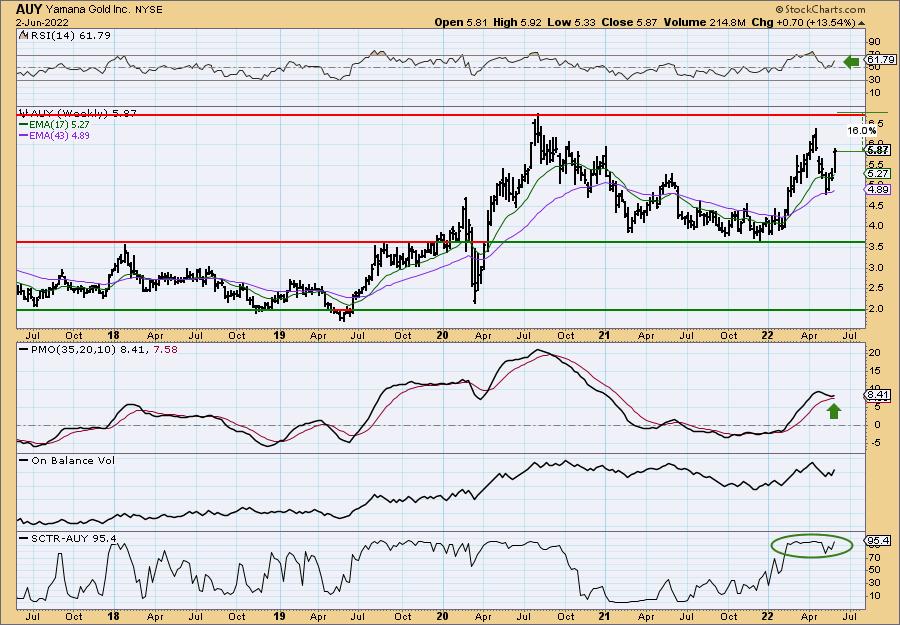Image resolution: width=900 pixels, height=625 pixels.
Task: Click the 5.87 last-price tag on the price axis
Action: click(x=878, y=150)
